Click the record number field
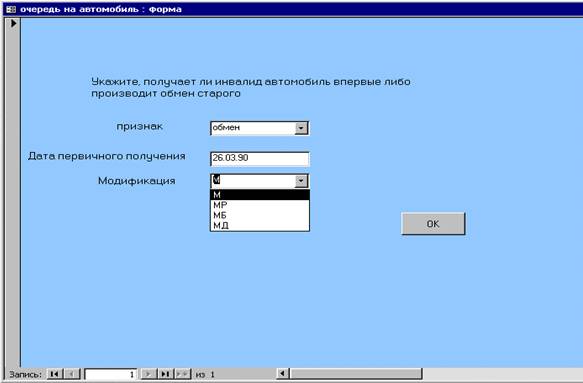Viewport: 583px width, 383px height. (x=110, y=374)
